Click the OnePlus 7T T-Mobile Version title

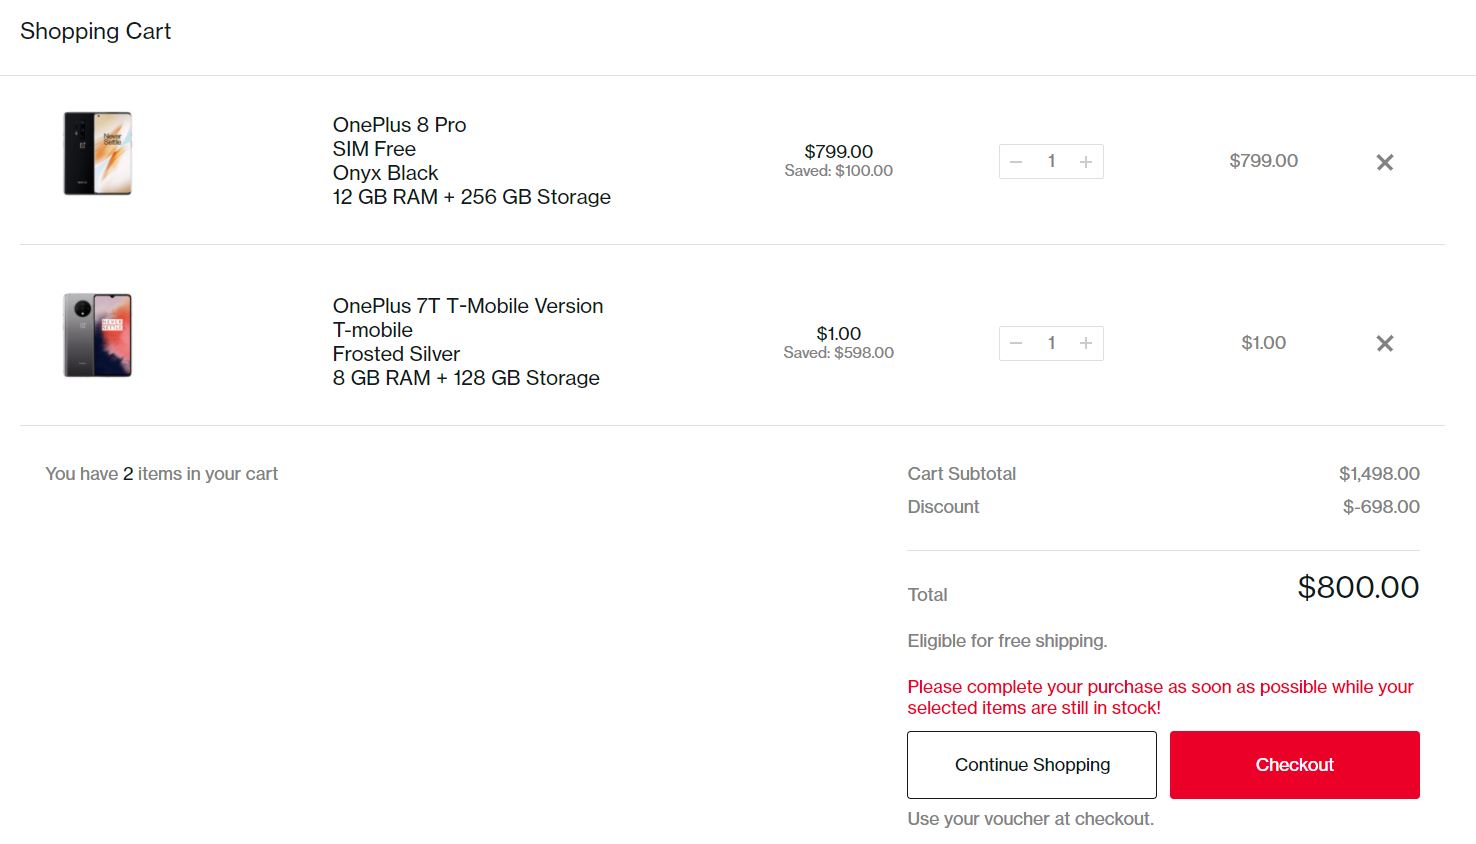click(x=467, y=306)
